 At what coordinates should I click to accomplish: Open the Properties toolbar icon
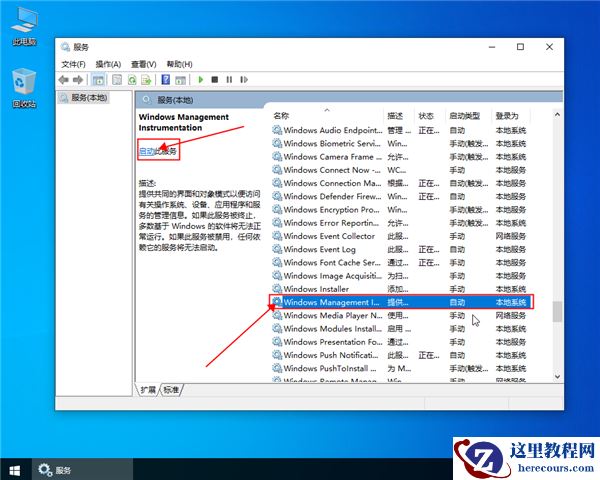[x=117, y=80]
